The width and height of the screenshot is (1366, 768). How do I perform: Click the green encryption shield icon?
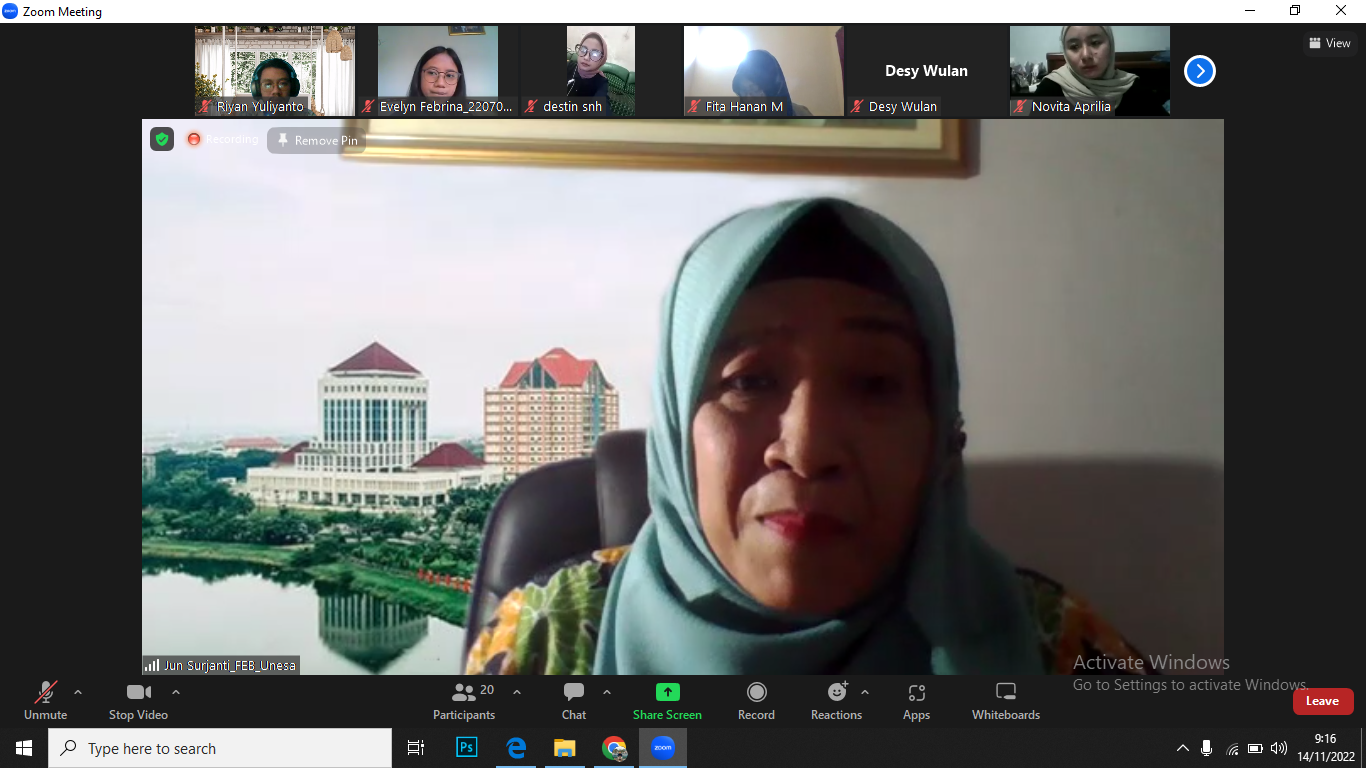click(162, 139)
